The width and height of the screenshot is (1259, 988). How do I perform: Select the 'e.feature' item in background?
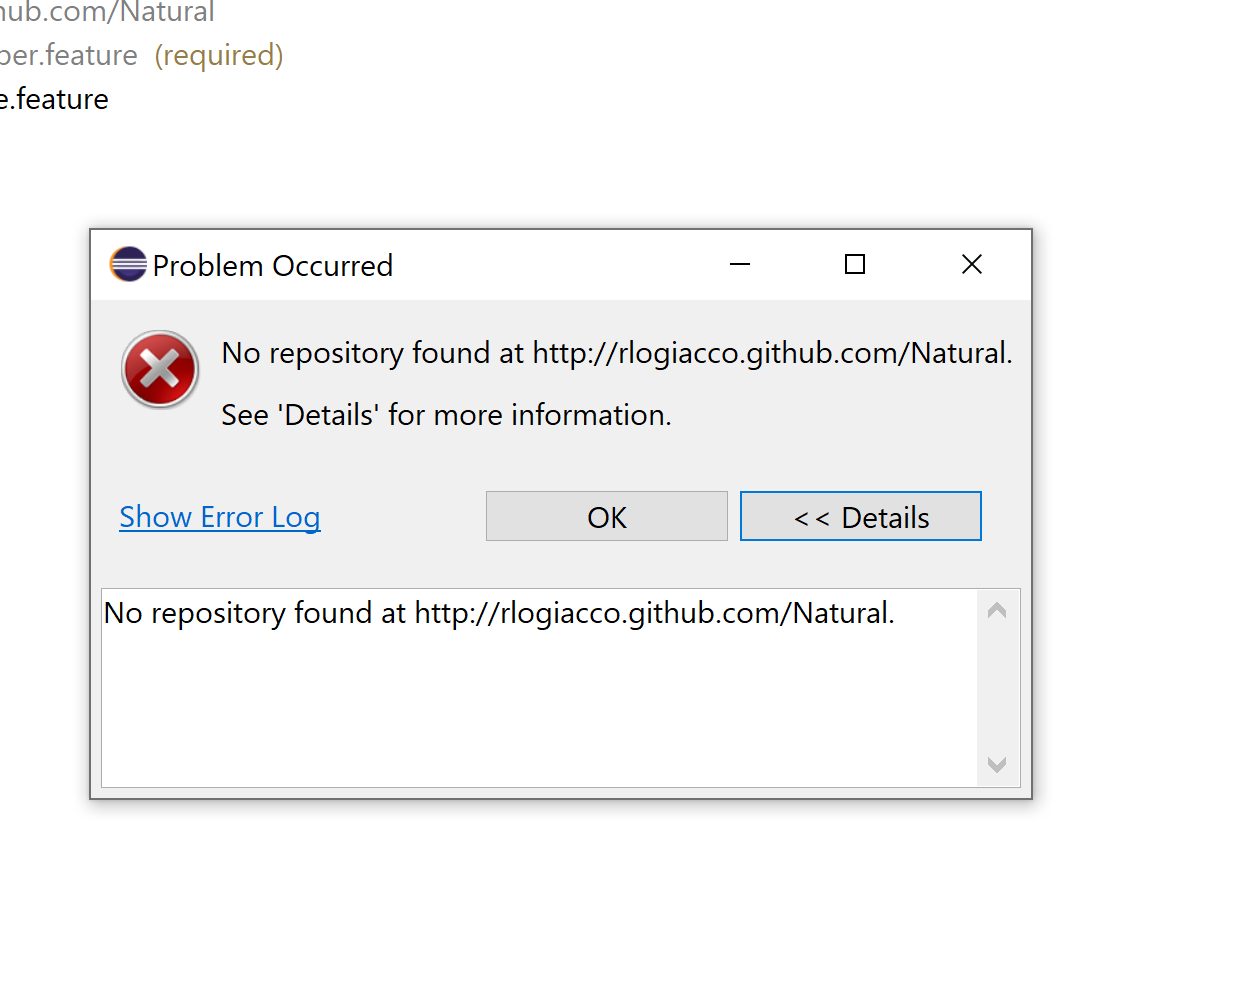point(54,100)
